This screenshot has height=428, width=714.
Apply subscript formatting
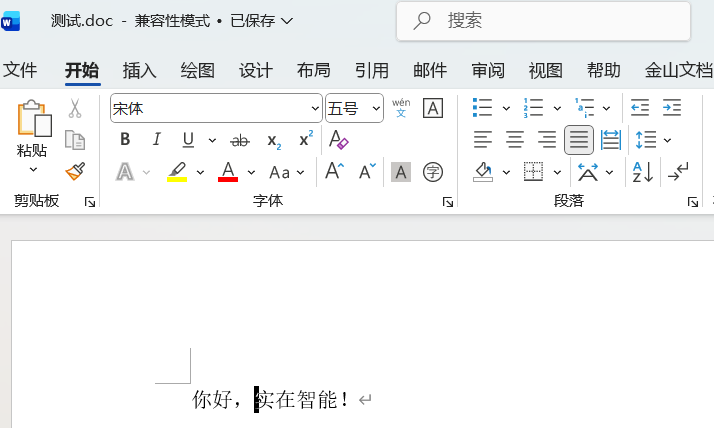pyautogui.click(x=274, y=141)
